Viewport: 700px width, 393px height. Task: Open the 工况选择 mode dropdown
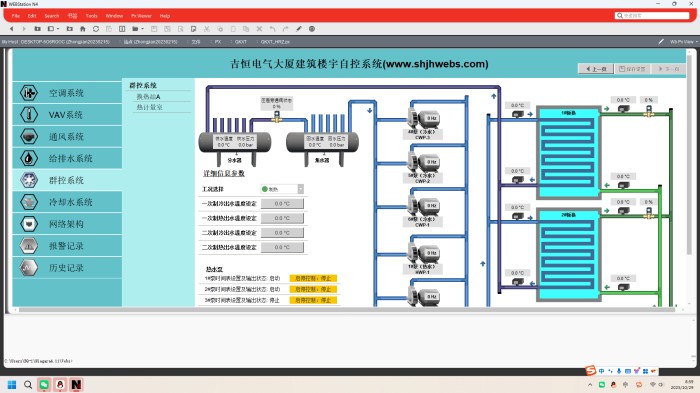pyautogui.click(x=301, y=189)
